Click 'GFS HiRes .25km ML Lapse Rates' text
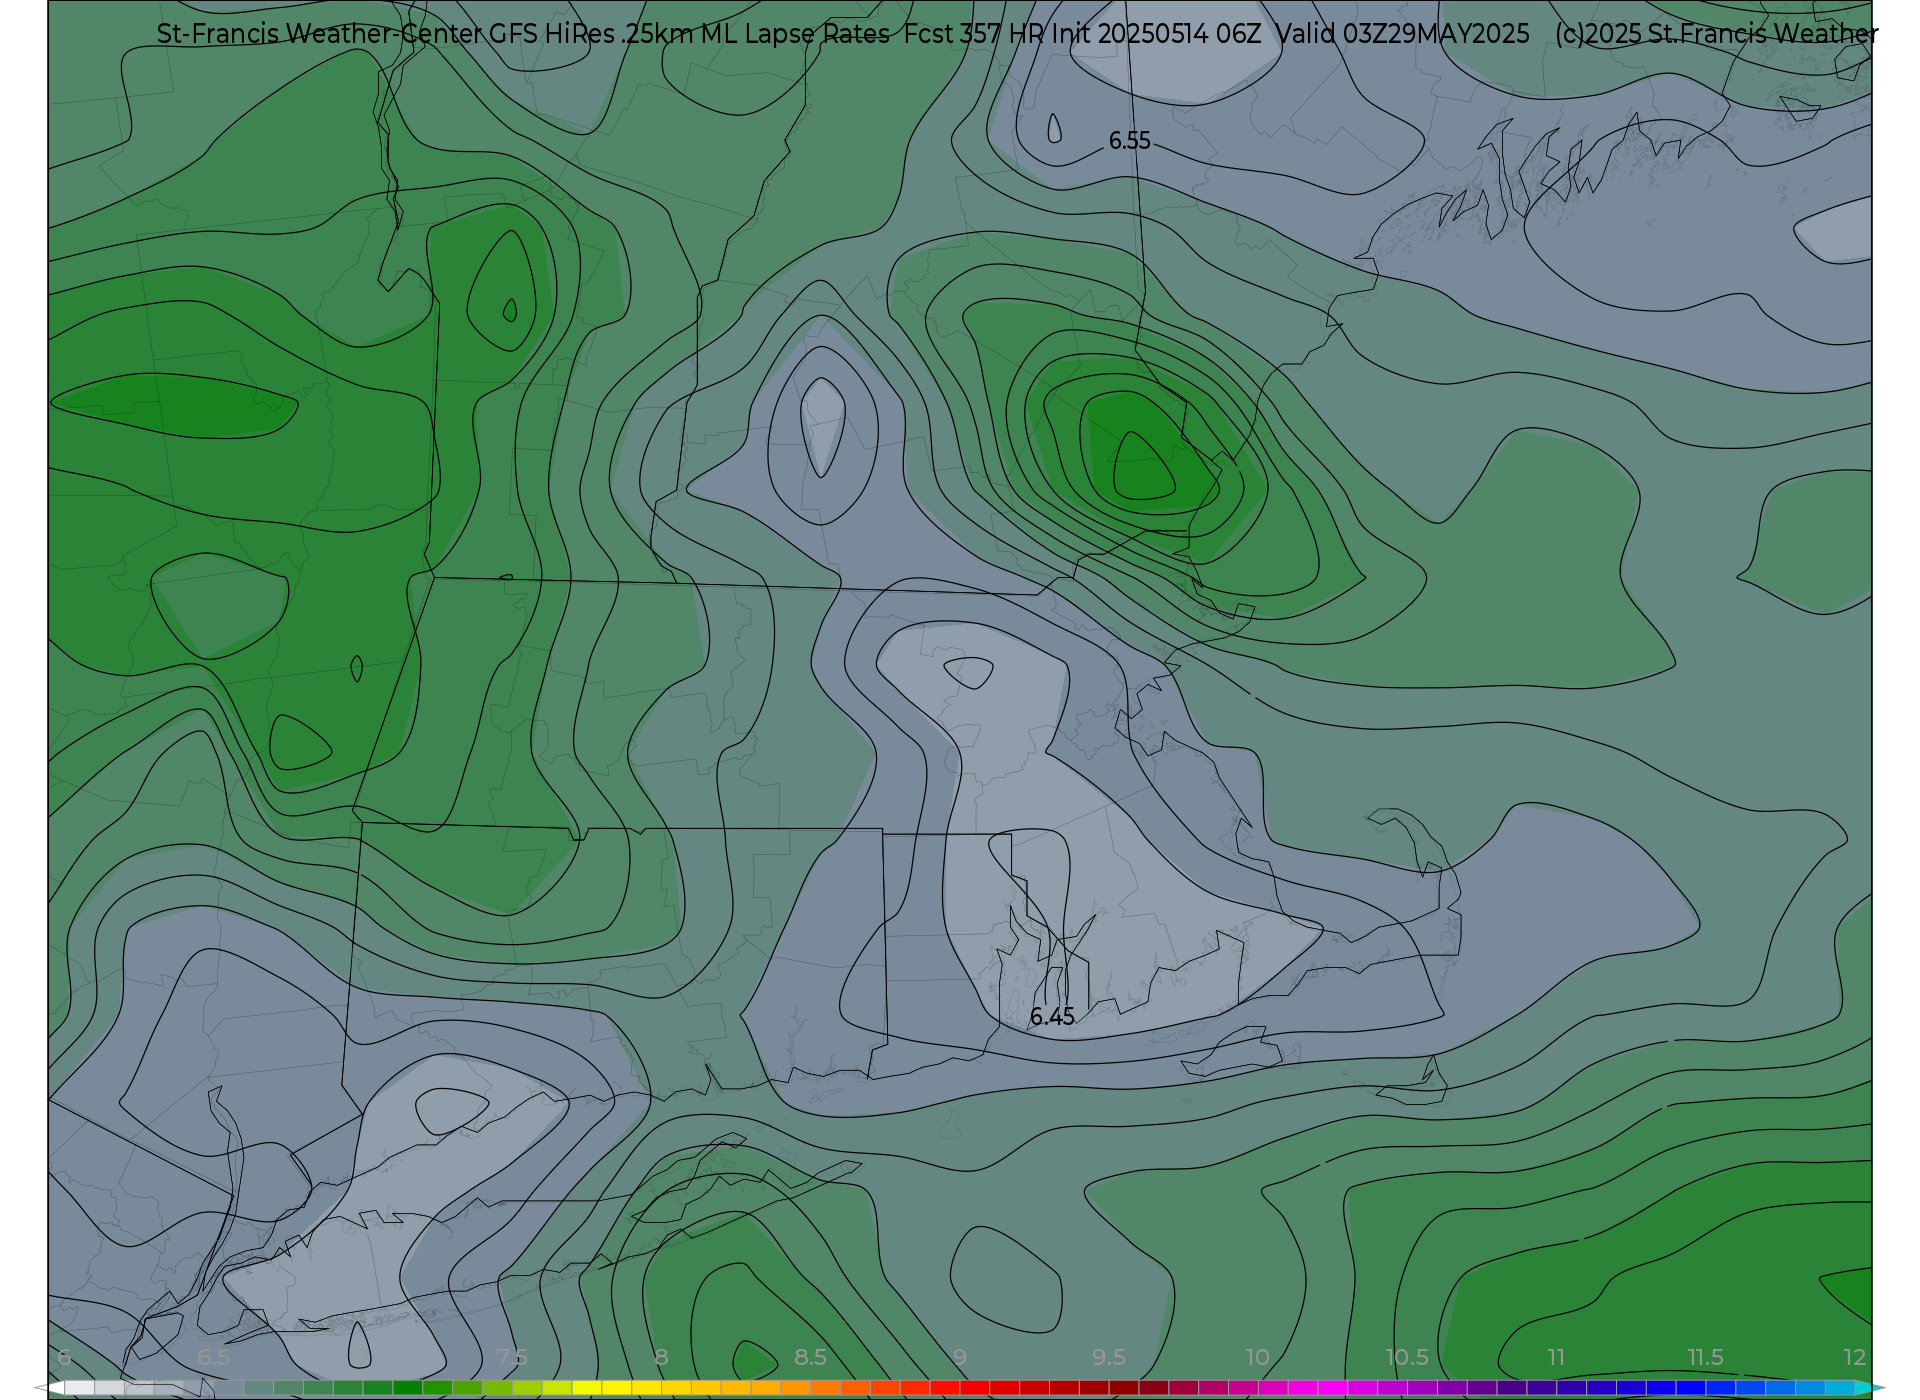 pos(689,34)
